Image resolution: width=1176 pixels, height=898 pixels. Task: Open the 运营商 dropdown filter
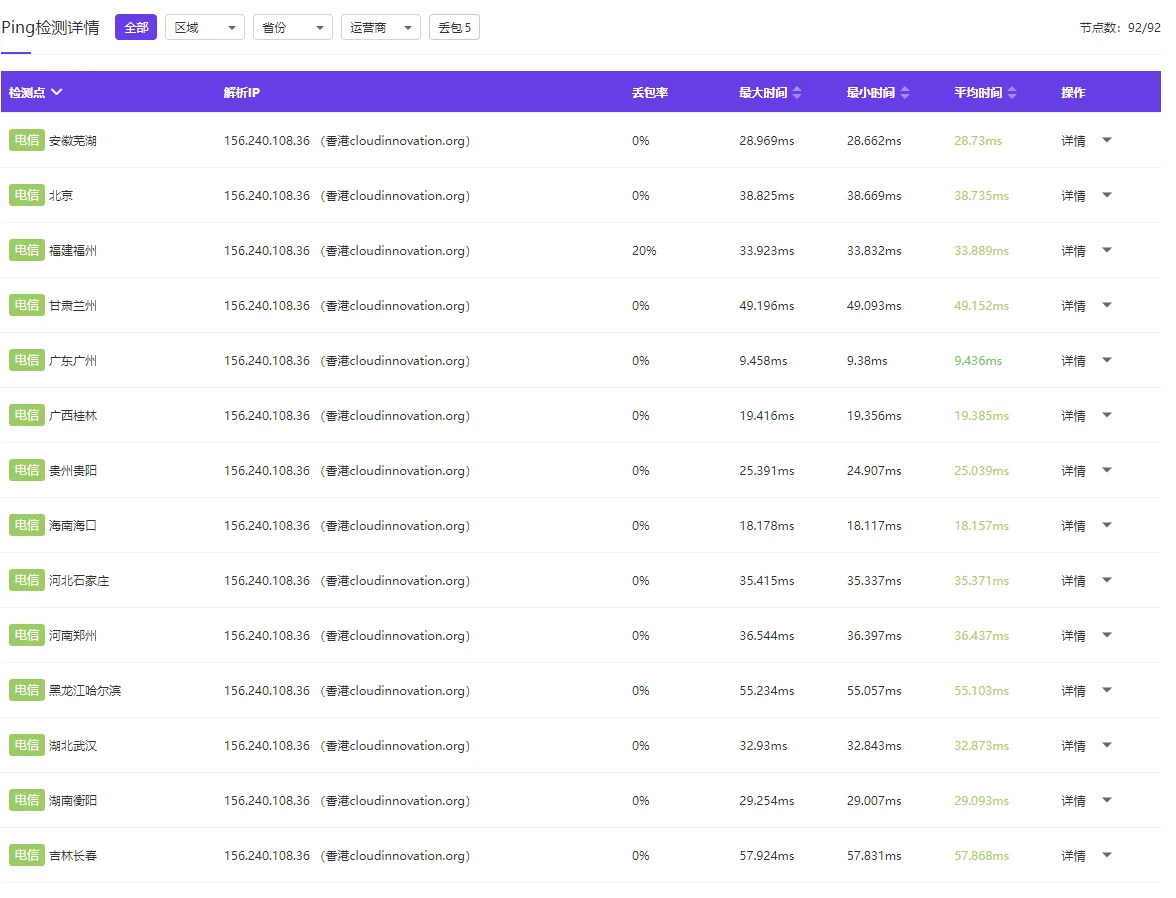pos(380,28)
